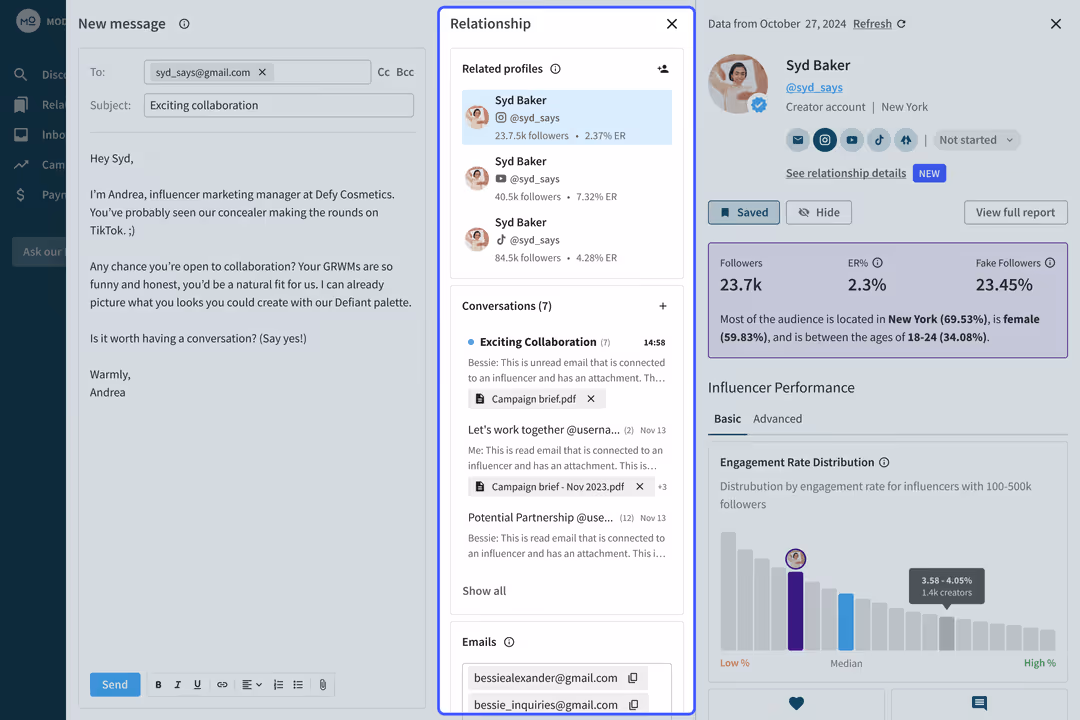The height and width of the screenshot is (720, 1080).
Task: Remove Campaign brief - Nov 2023.pdf attachment
Action: [x=640, y=486]
